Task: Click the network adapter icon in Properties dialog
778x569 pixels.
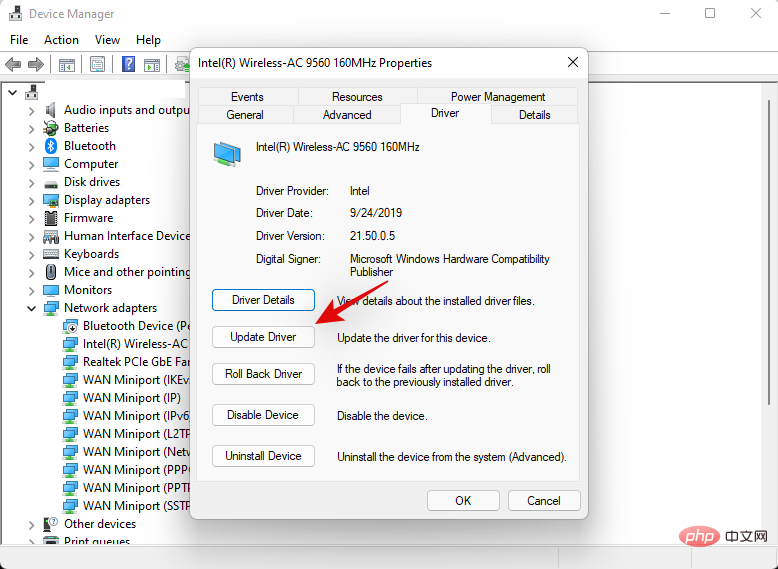Action: click(x=227, y=154)
